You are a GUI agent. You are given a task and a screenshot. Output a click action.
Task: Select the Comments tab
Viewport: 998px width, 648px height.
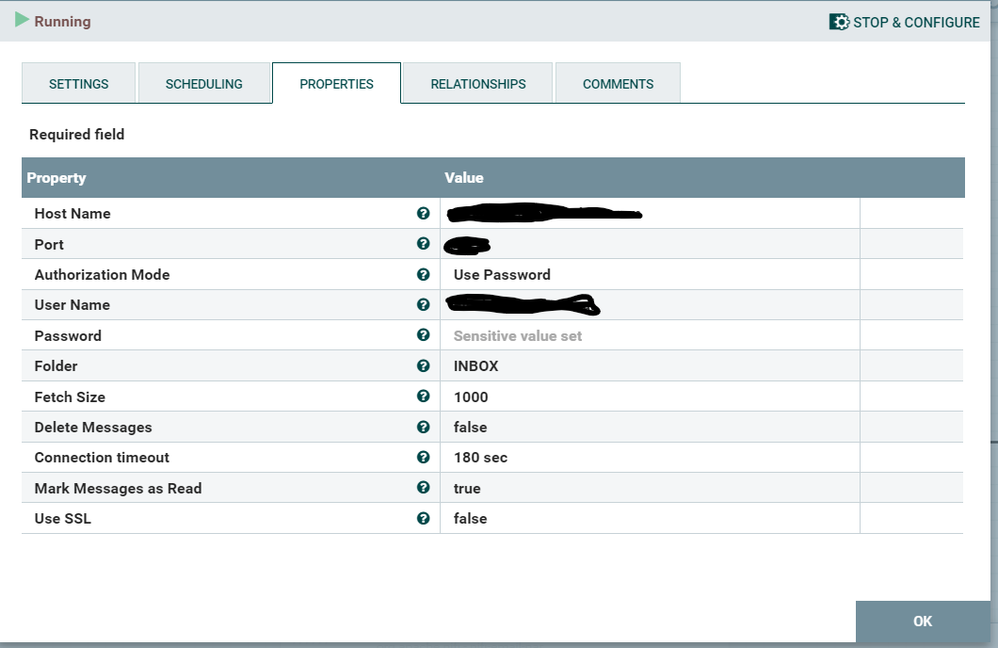(618, 83)
